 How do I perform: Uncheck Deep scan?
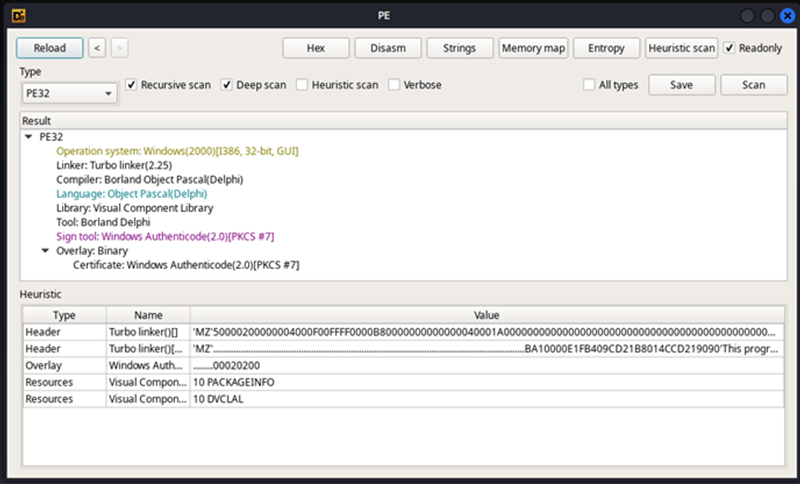227,85
